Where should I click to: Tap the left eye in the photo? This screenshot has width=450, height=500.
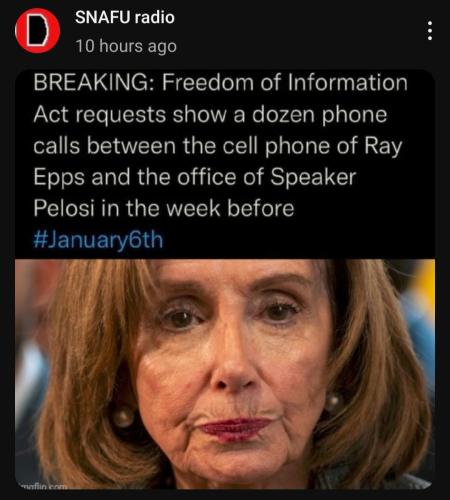[182, 318]
